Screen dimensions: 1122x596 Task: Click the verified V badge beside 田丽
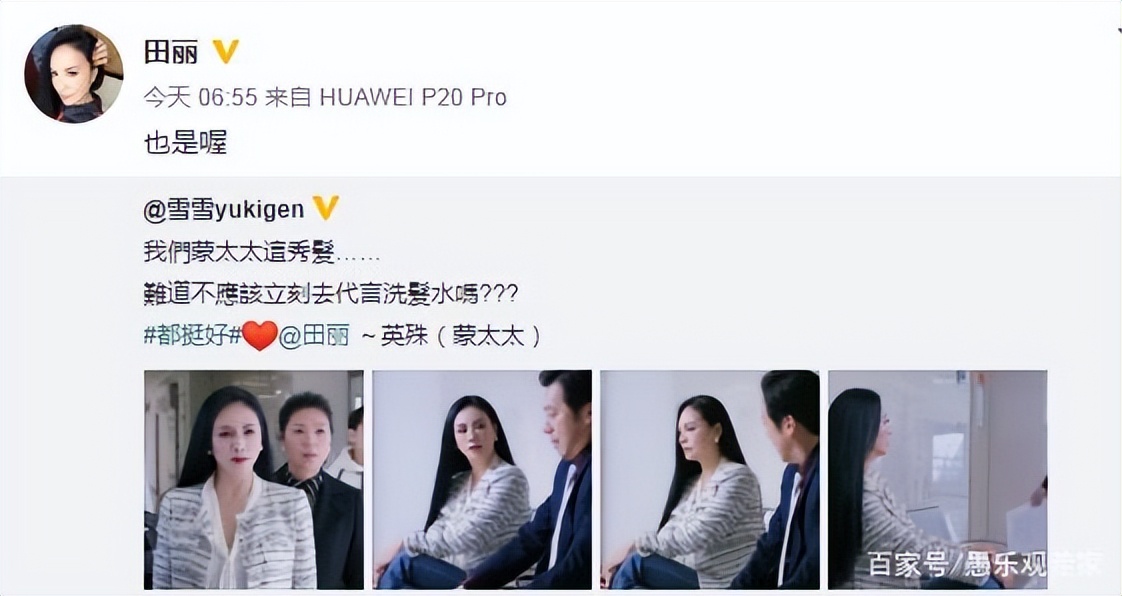pos(226,52)
